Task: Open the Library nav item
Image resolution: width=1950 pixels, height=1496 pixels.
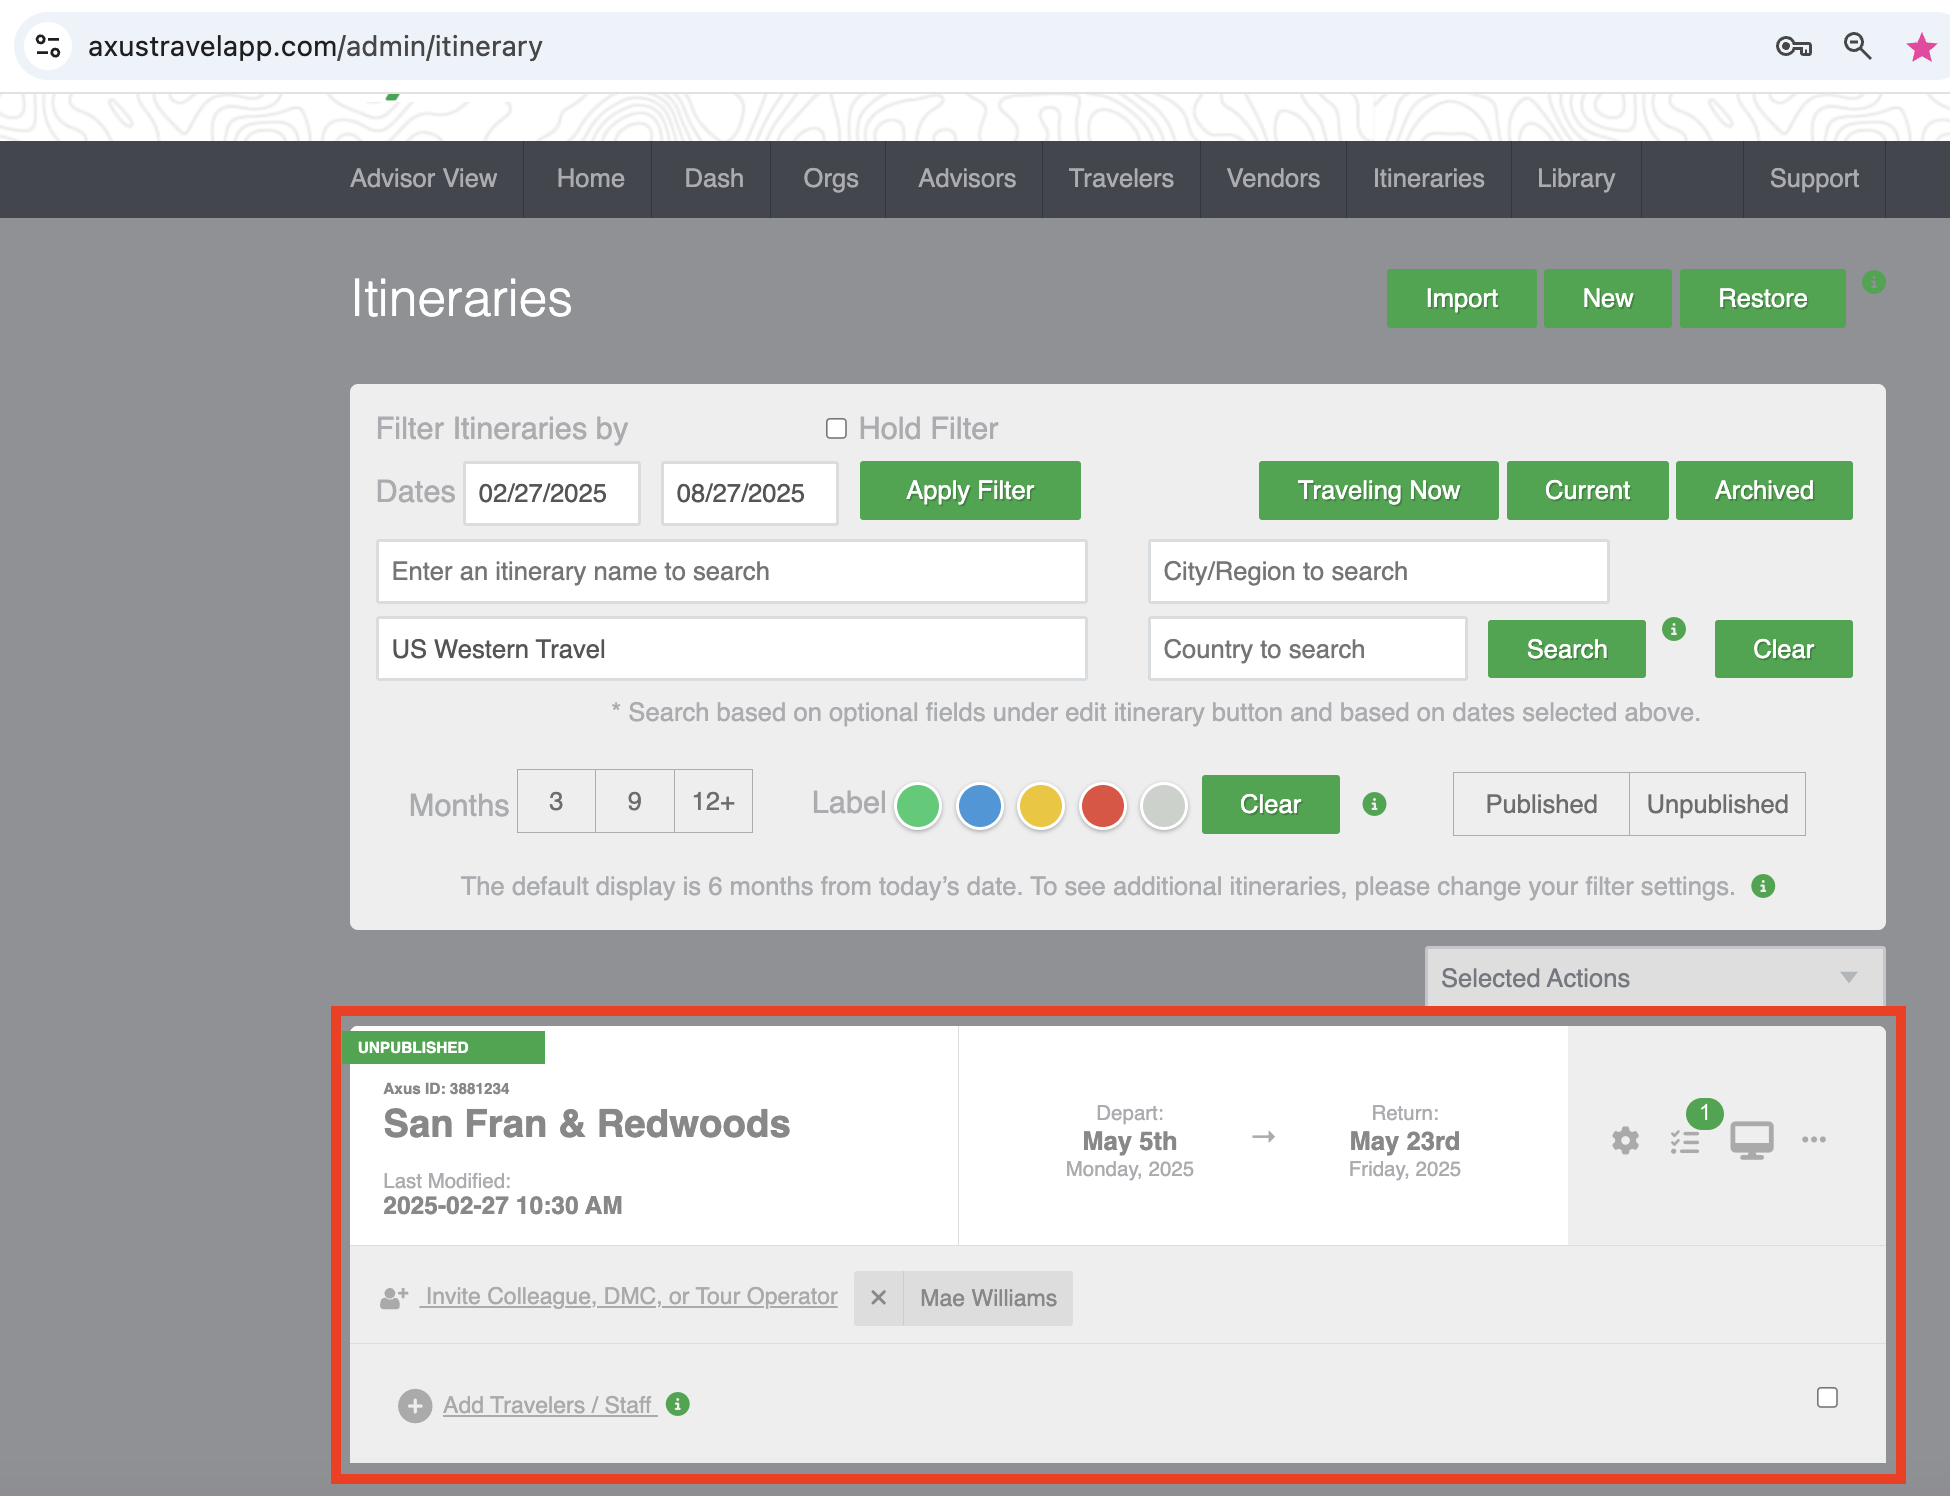Action: point(1576,178)
